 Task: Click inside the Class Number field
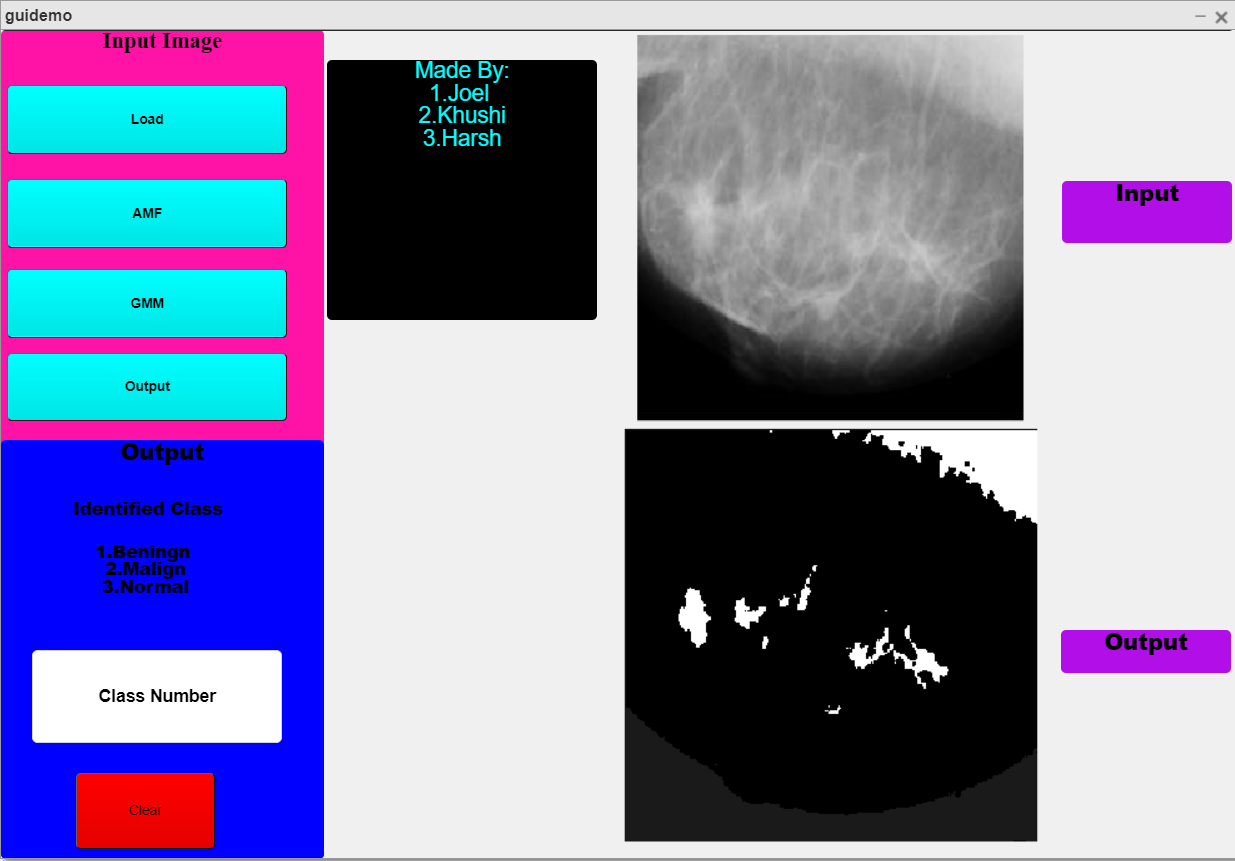click(x=156, y=696)
